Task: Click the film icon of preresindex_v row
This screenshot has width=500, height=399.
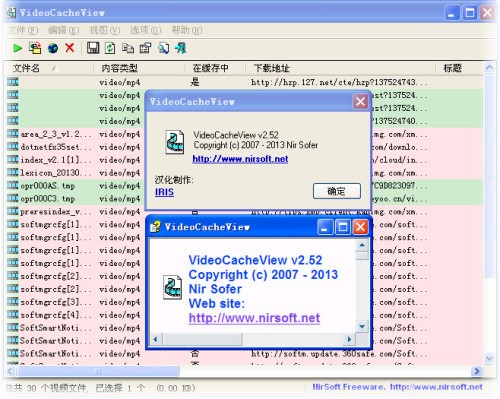Action: point(13,211)
